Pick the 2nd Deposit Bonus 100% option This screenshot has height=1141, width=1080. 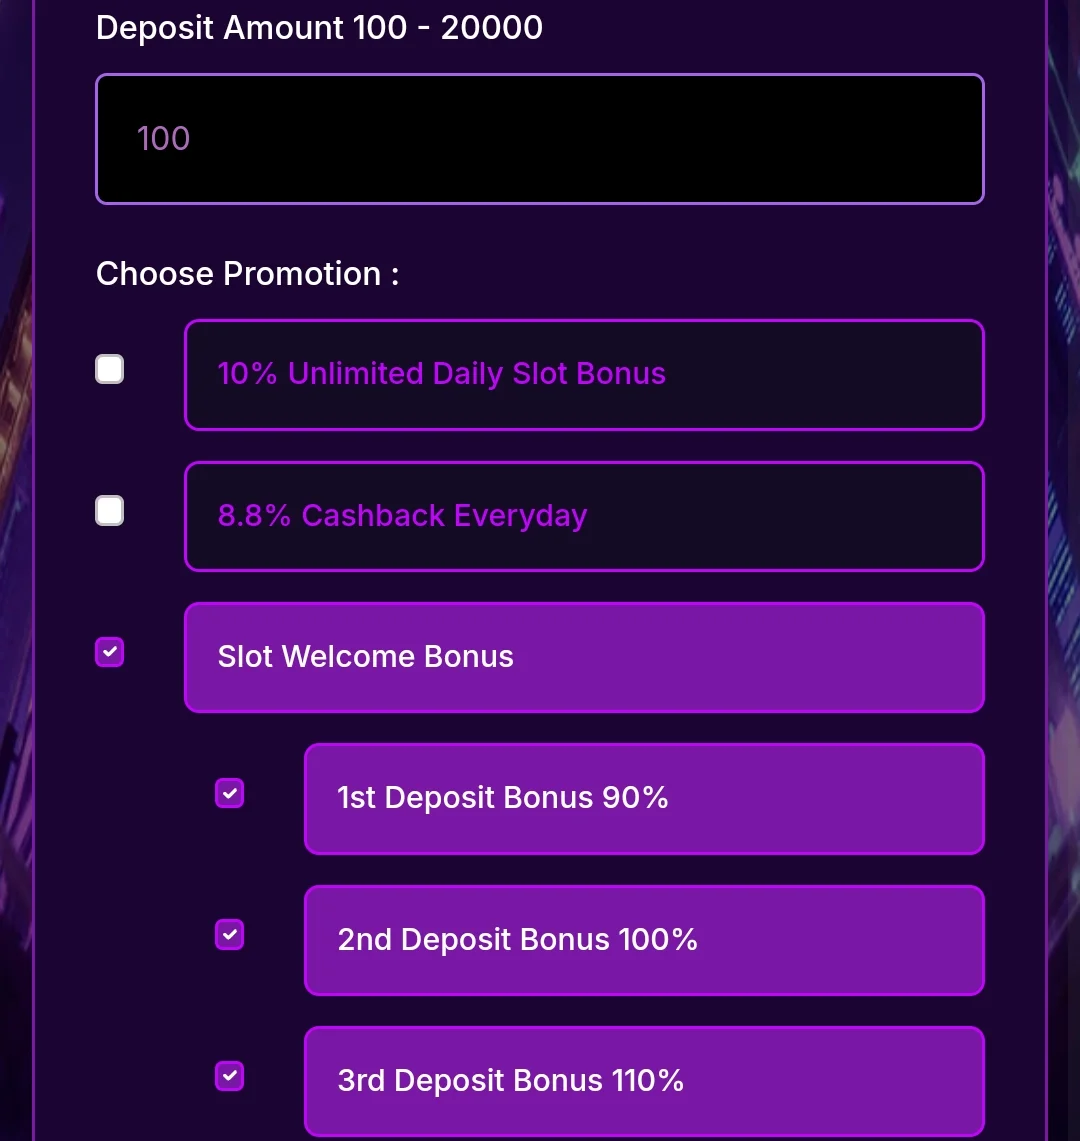coord(644,940)
